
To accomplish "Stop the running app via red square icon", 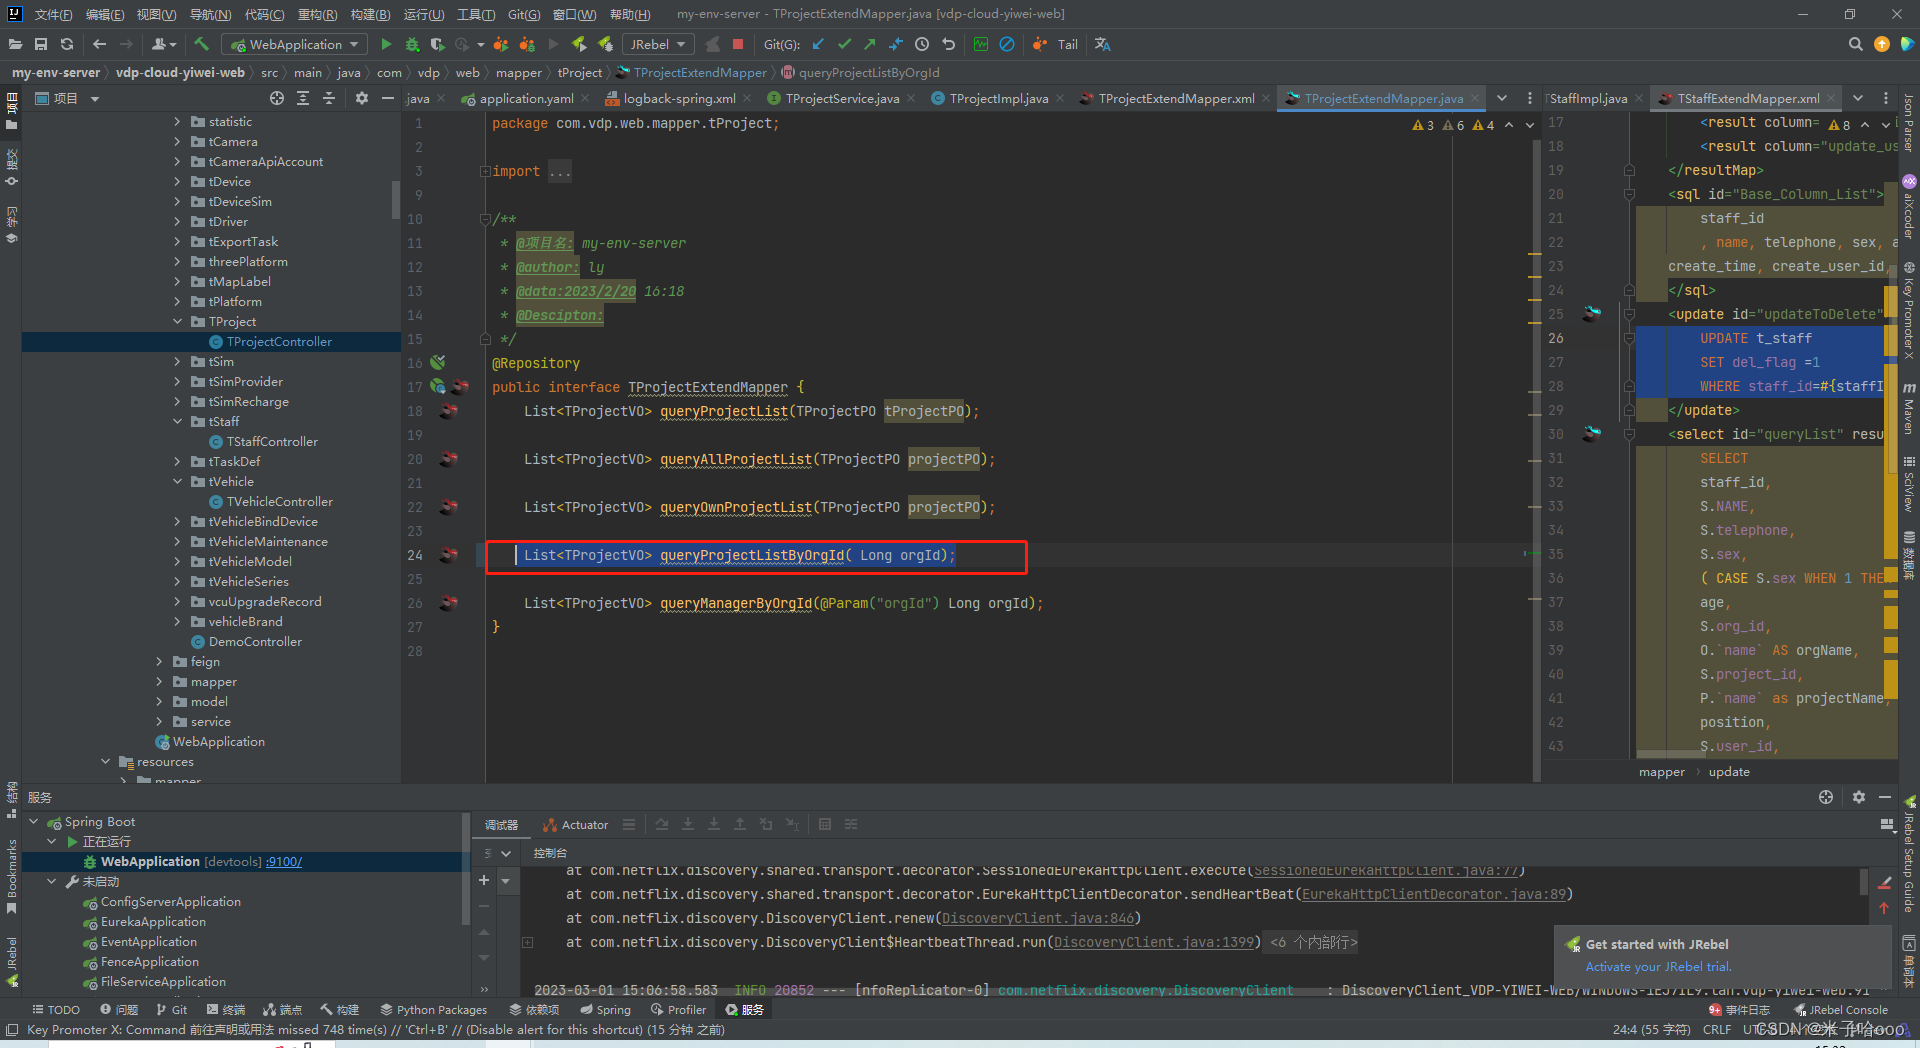I will 738,44.
